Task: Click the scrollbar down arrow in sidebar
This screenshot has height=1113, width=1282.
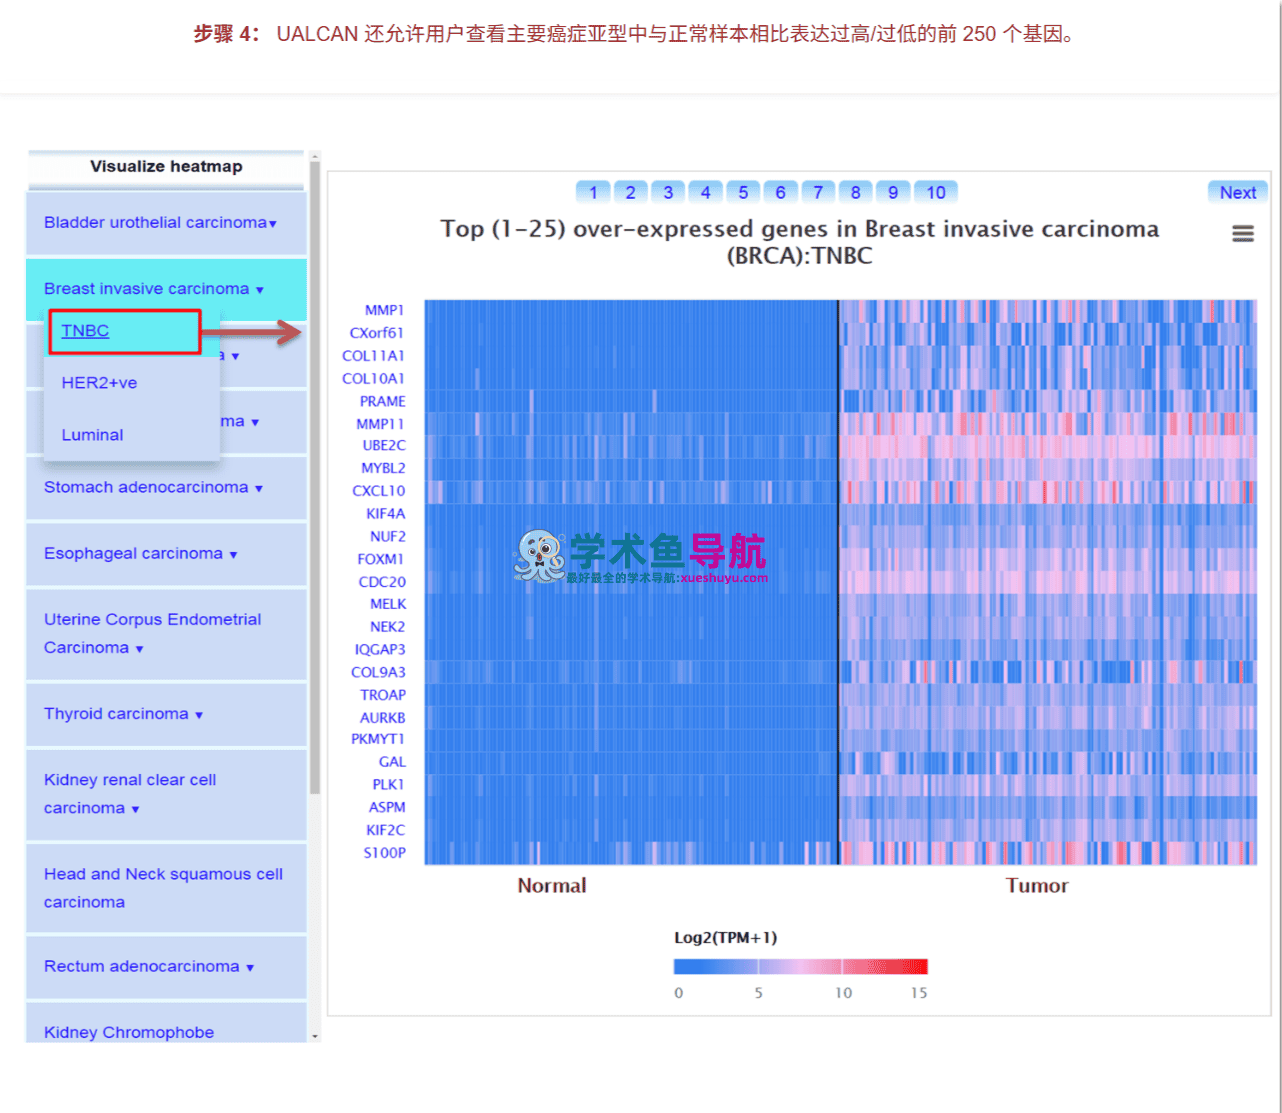Action: (315, 1036)
